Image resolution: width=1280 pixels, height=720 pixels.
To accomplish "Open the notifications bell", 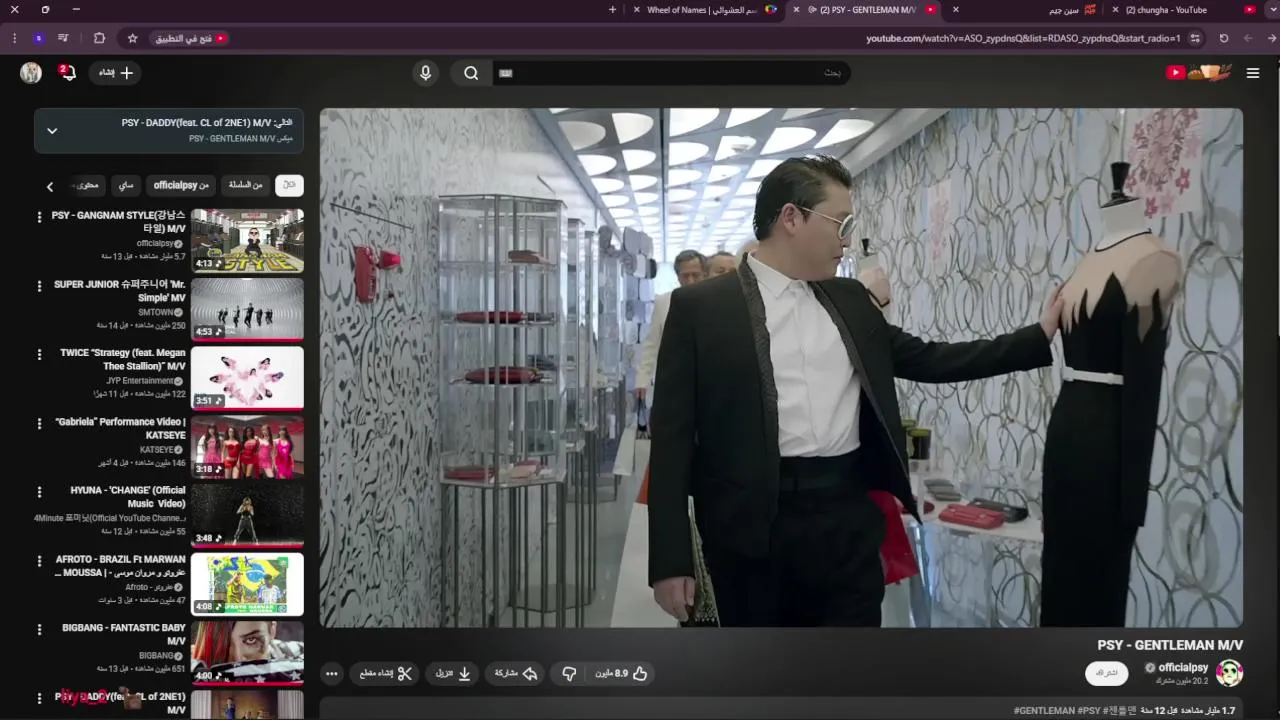I will (x=67, y=73).
